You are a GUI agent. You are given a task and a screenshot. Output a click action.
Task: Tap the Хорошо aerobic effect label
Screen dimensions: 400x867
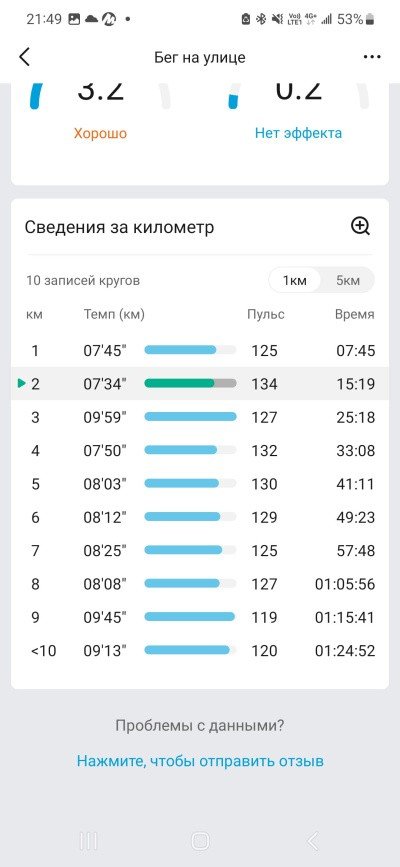click(100, 133)
